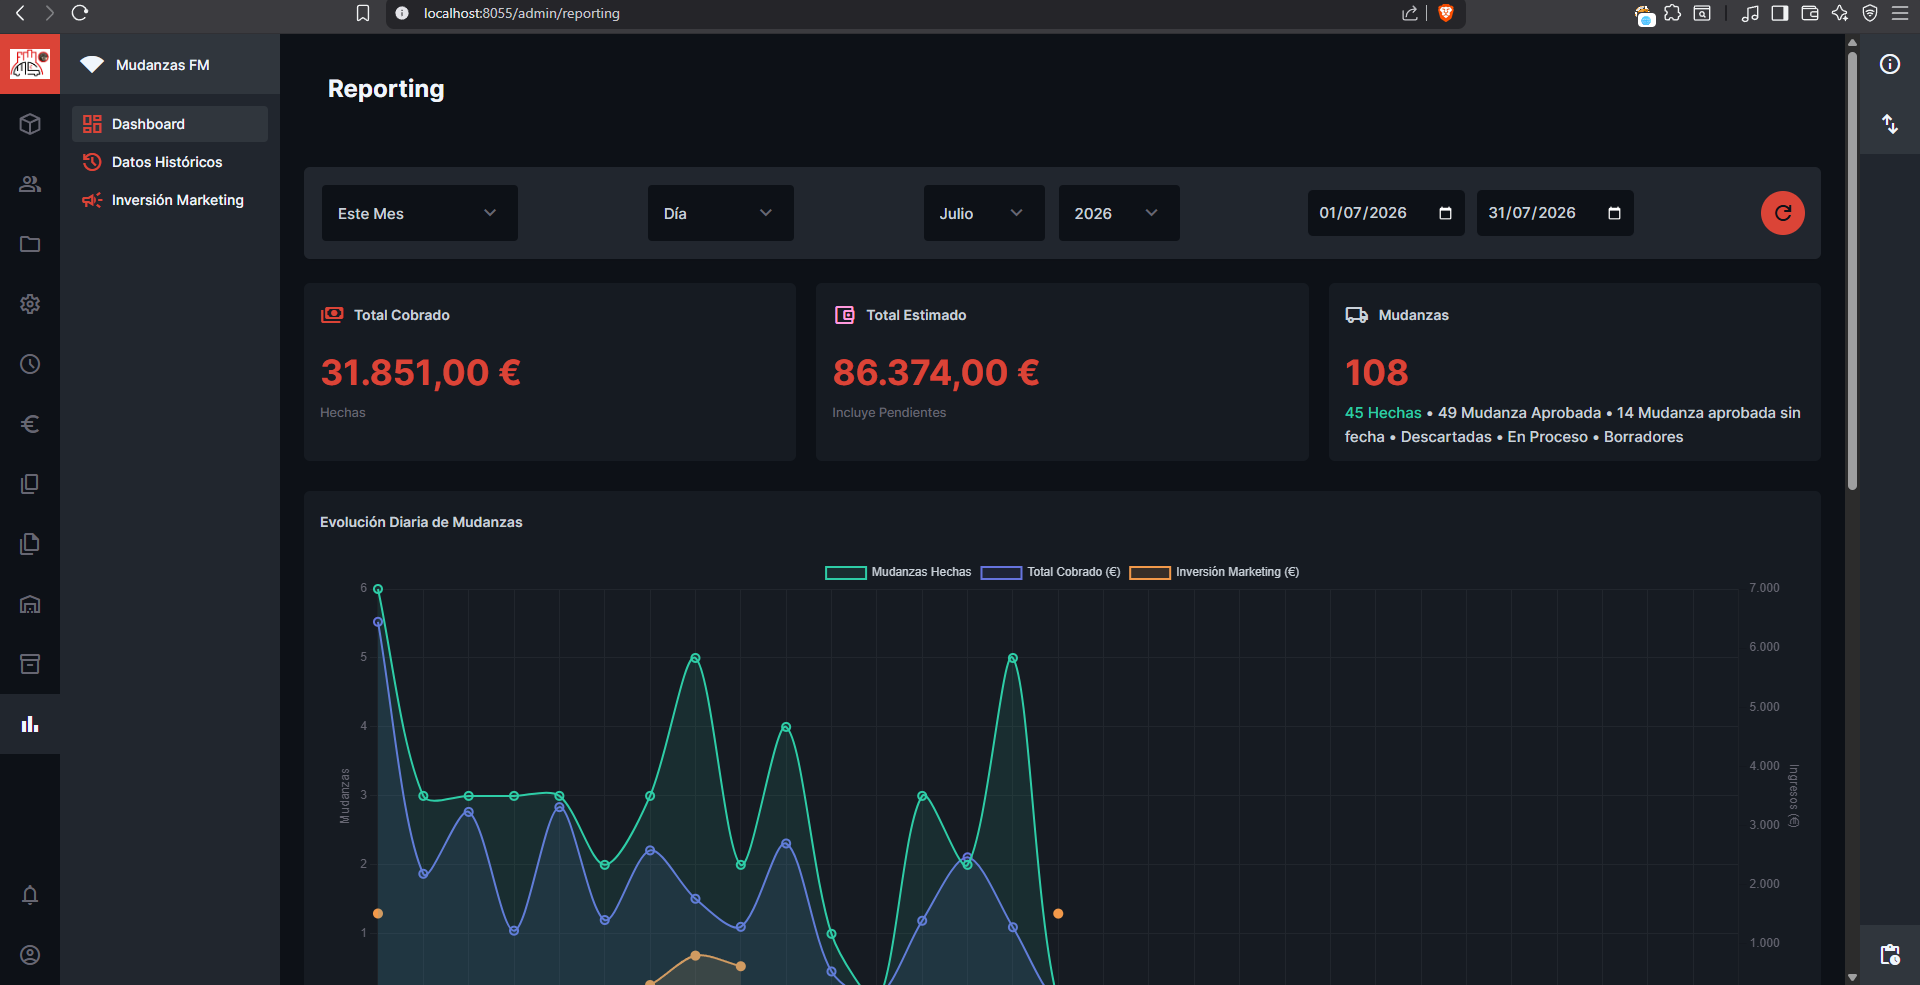The width and height of the screenshot is (1920, 985).
Task: Click the red refresh button
Action: 1783,213
